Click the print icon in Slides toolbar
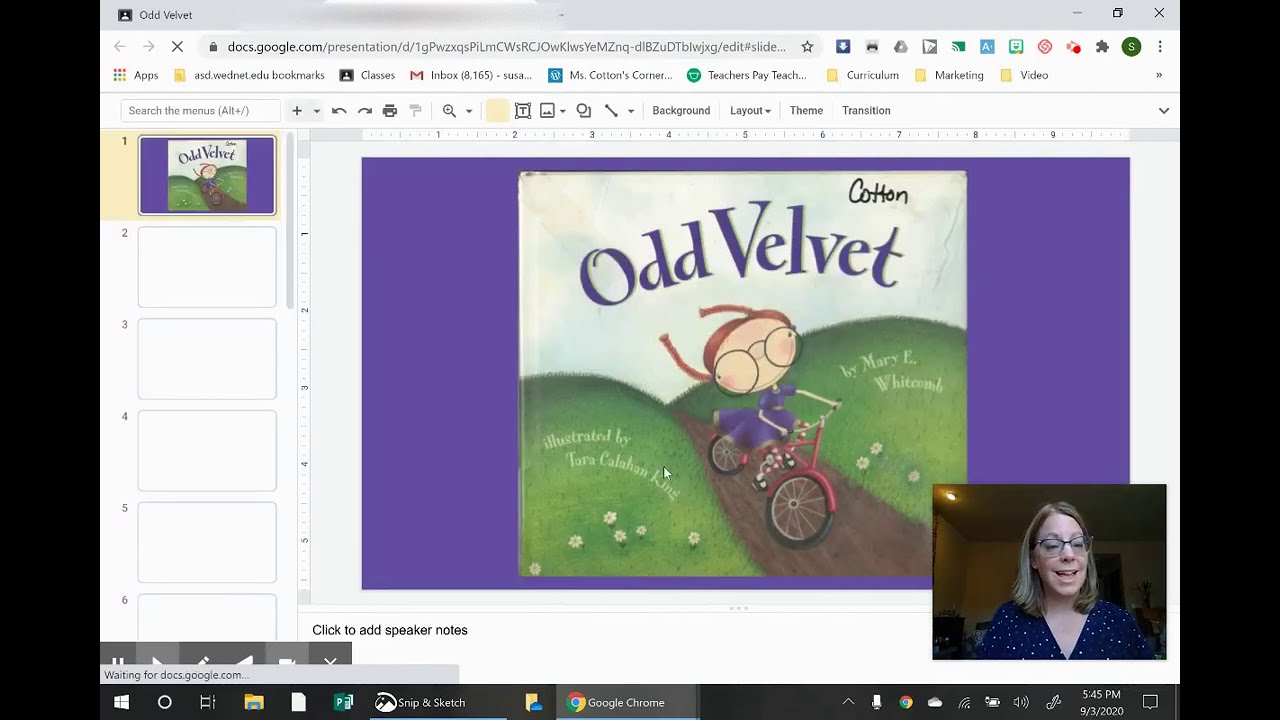 point(390,111)
